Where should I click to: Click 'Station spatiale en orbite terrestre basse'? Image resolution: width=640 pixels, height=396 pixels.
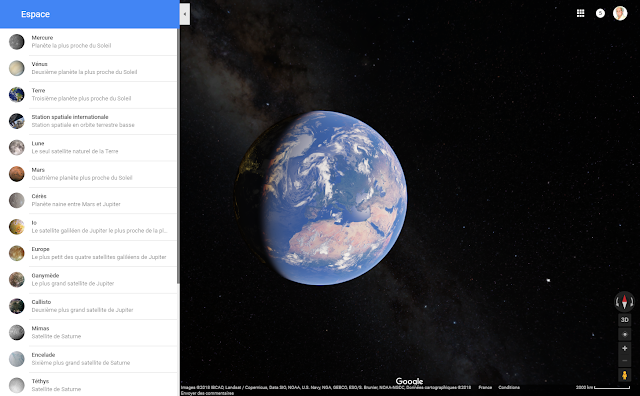coord(83,125)
